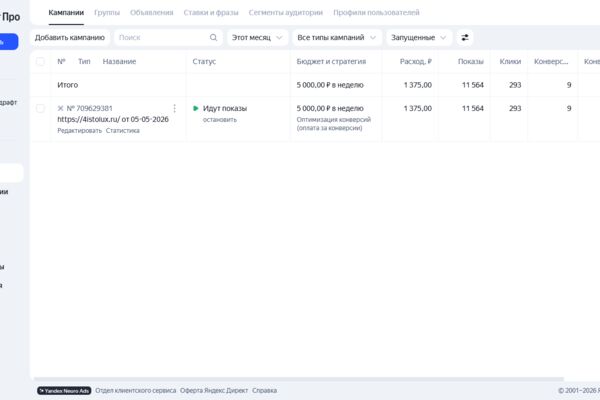Image resolution: width=600 pixels, height=400 pixels.
Task: Open Запущенные status filter dropdown
Action: 419,38
